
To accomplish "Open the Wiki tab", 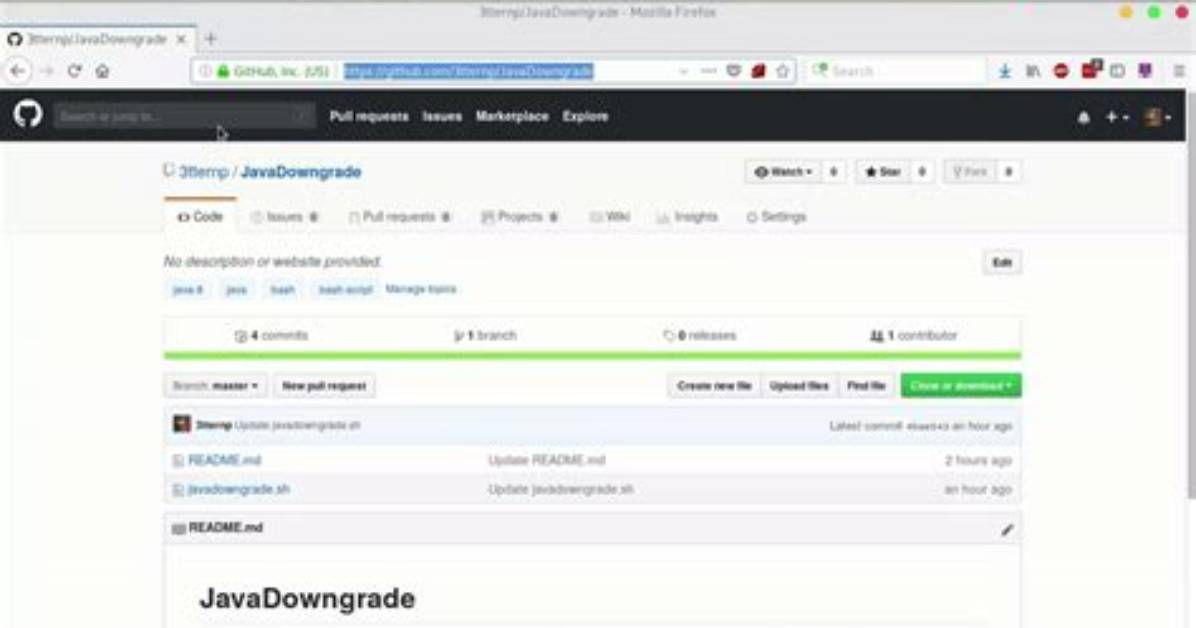I will tap(610, 217).
